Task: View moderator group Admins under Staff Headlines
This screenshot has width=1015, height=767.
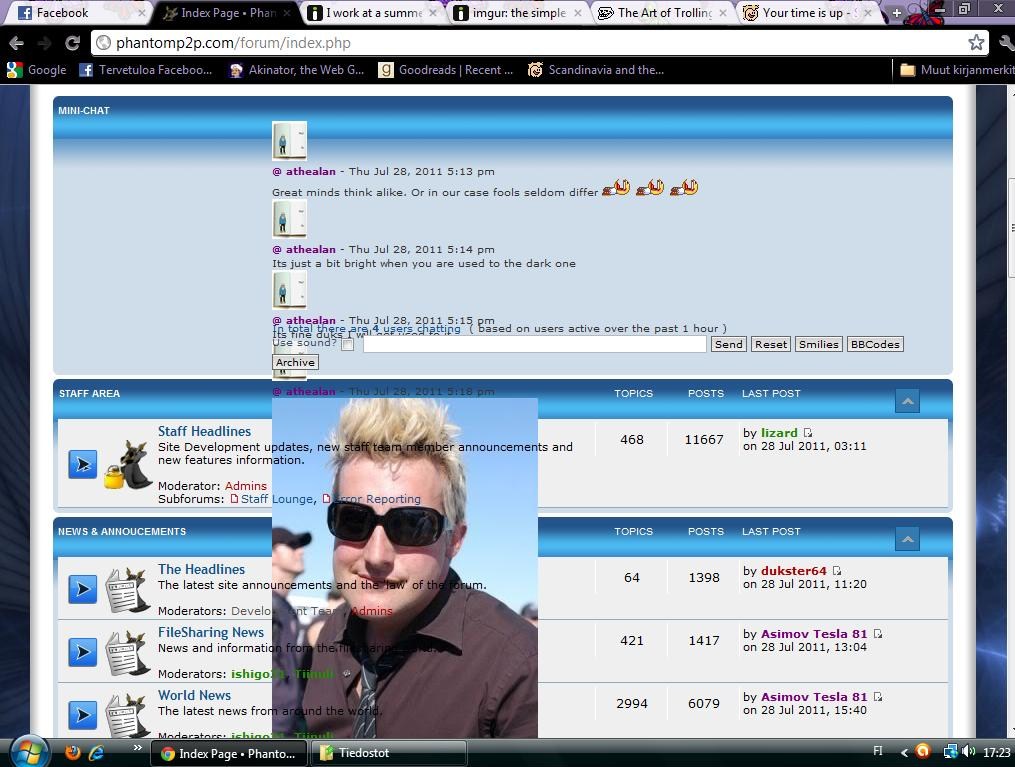Action: pyautogui.click(x=245, y=485)
